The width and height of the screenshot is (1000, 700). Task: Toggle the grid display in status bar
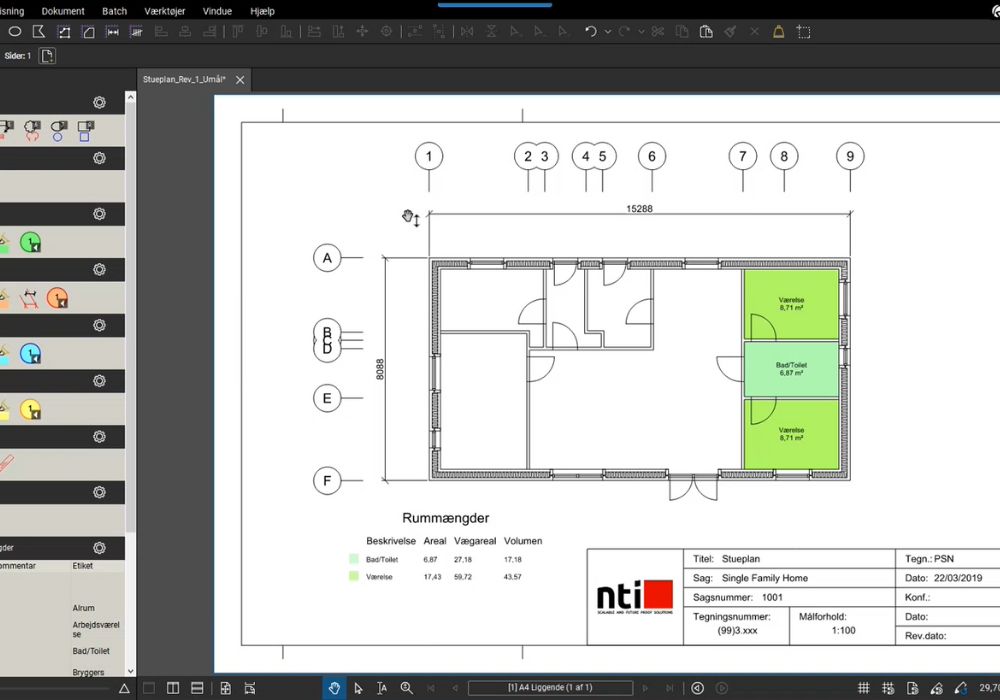coord(864,688)
